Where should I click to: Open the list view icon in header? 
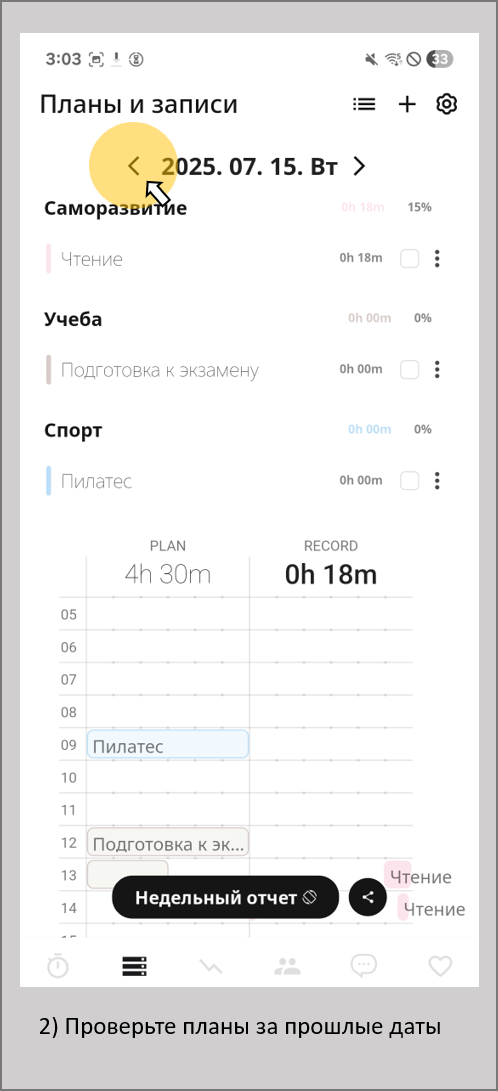(x=364, y=104)
